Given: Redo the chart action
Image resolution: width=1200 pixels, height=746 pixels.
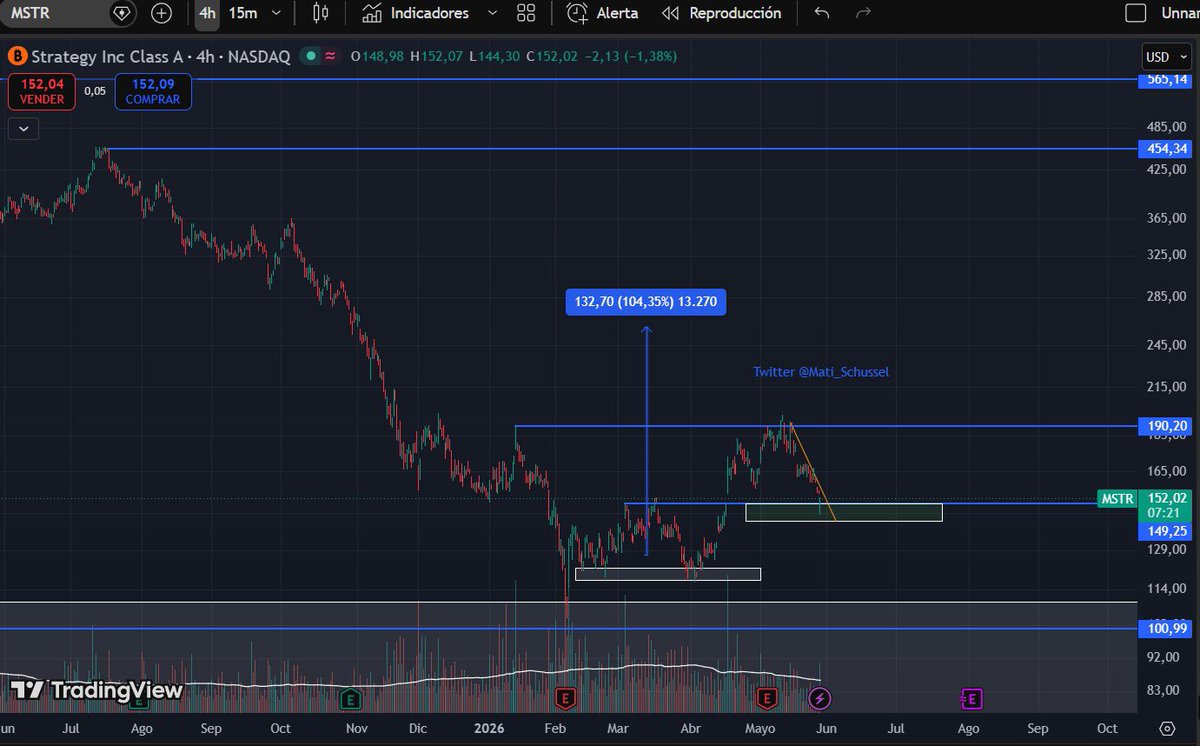Looking at the screenshot, I should click(864, 14).
